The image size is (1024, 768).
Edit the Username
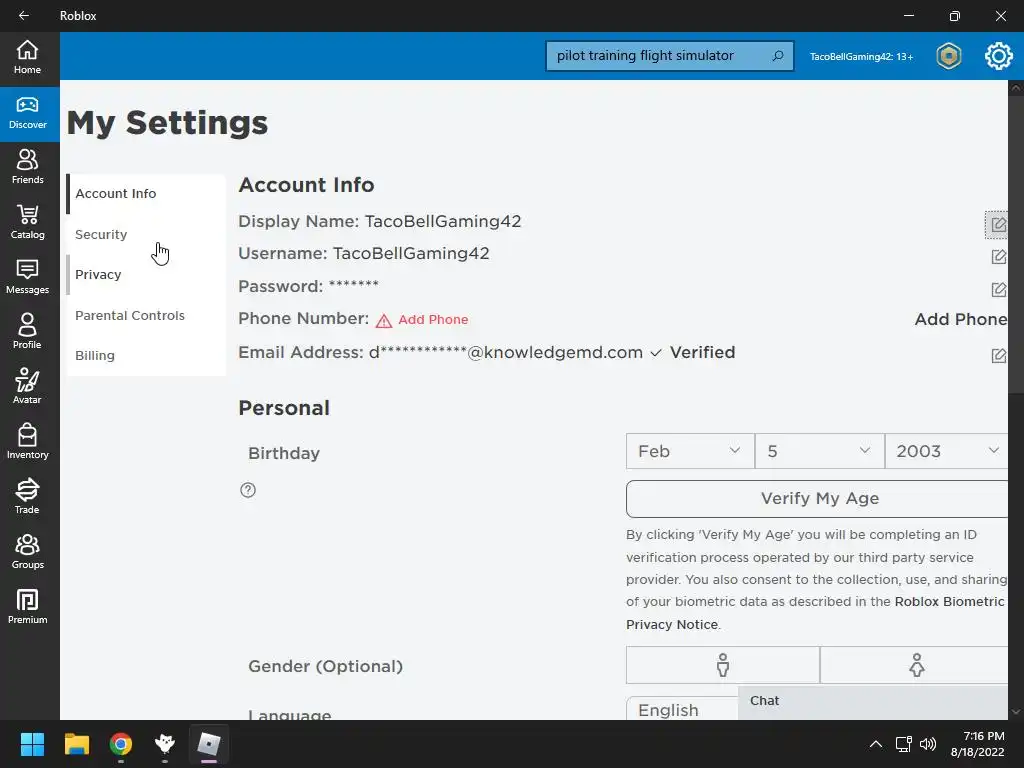pos(998,257)
